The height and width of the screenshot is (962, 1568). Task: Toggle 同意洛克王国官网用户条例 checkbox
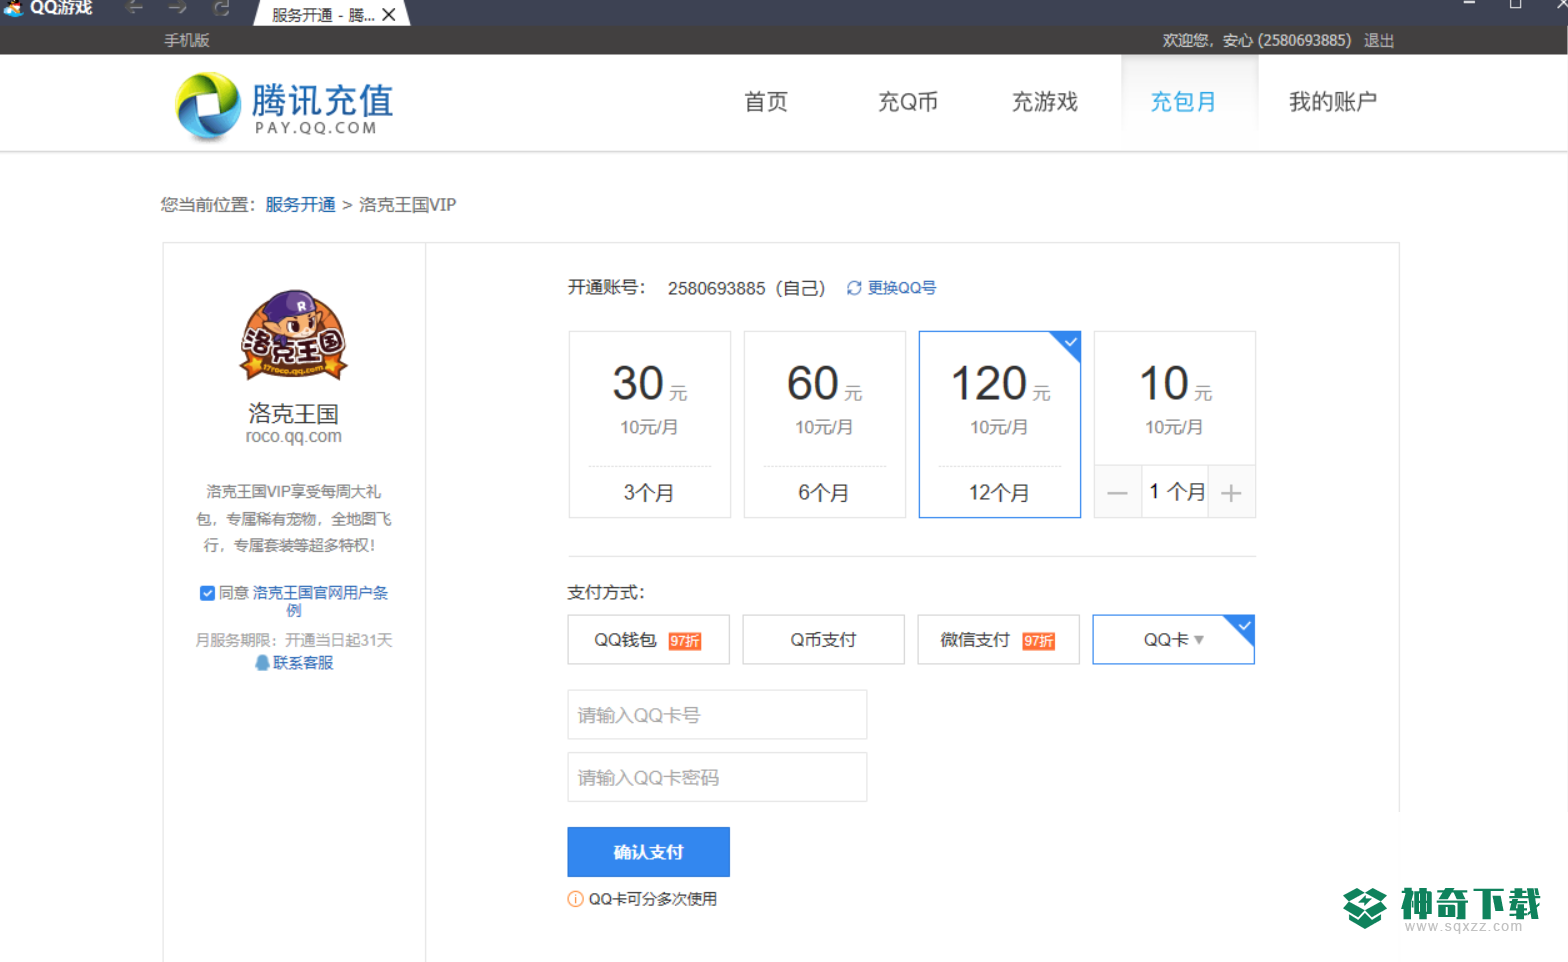[x=207, y=593]
